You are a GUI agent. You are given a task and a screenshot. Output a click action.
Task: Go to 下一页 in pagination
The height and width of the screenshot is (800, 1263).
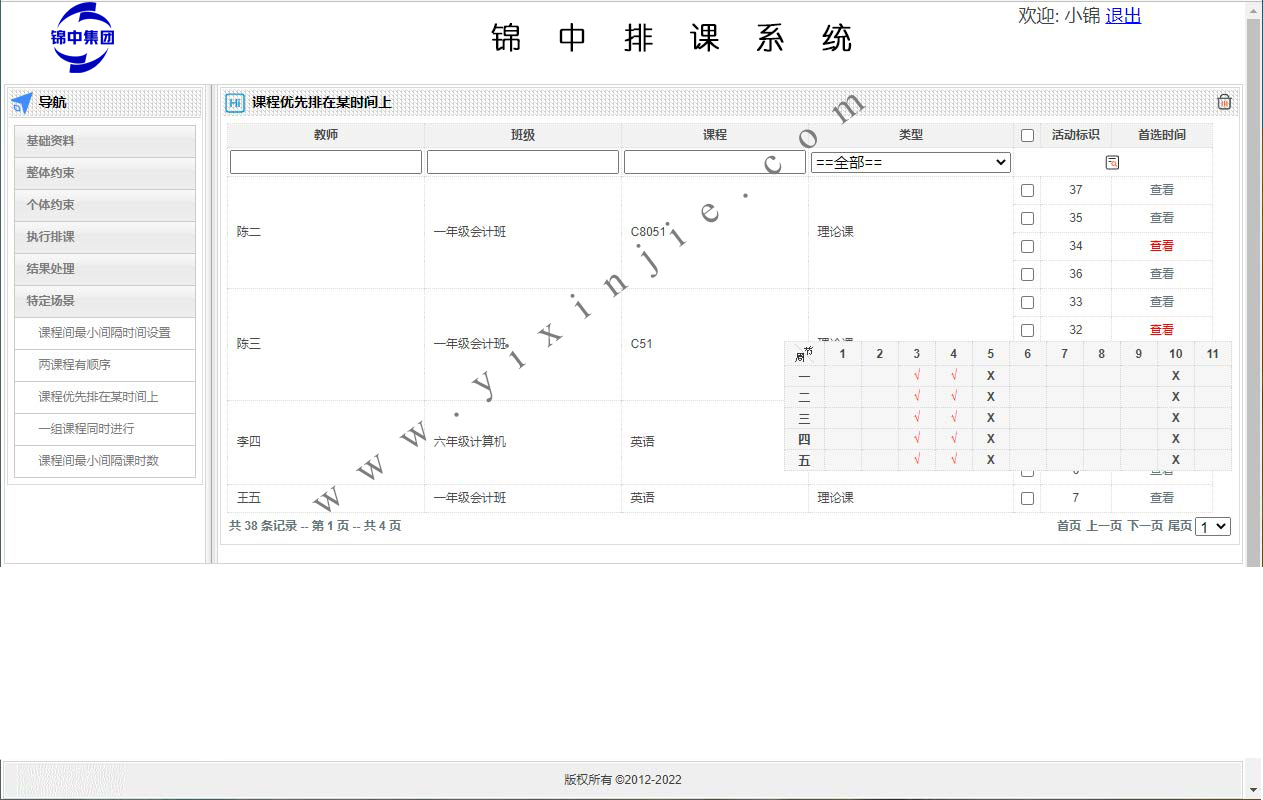pyautogui.click(x=1145, y=526)
